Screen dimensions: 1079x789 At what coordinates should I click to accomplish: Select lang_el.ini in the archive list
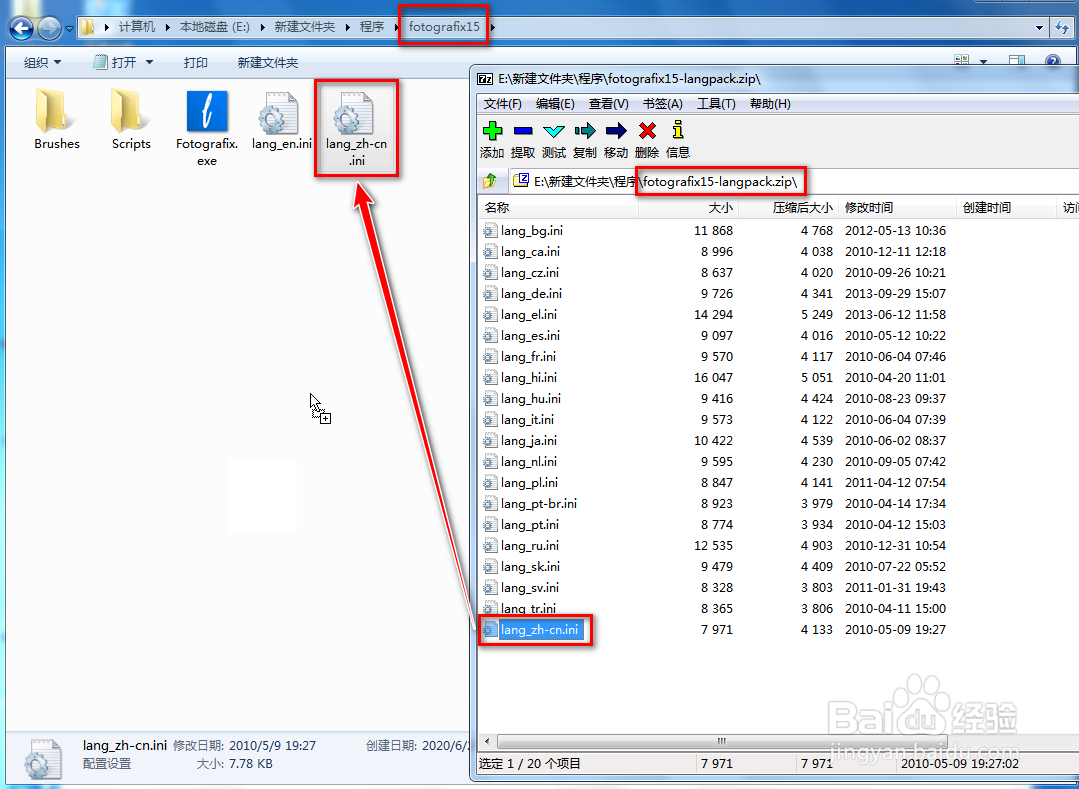528,314
